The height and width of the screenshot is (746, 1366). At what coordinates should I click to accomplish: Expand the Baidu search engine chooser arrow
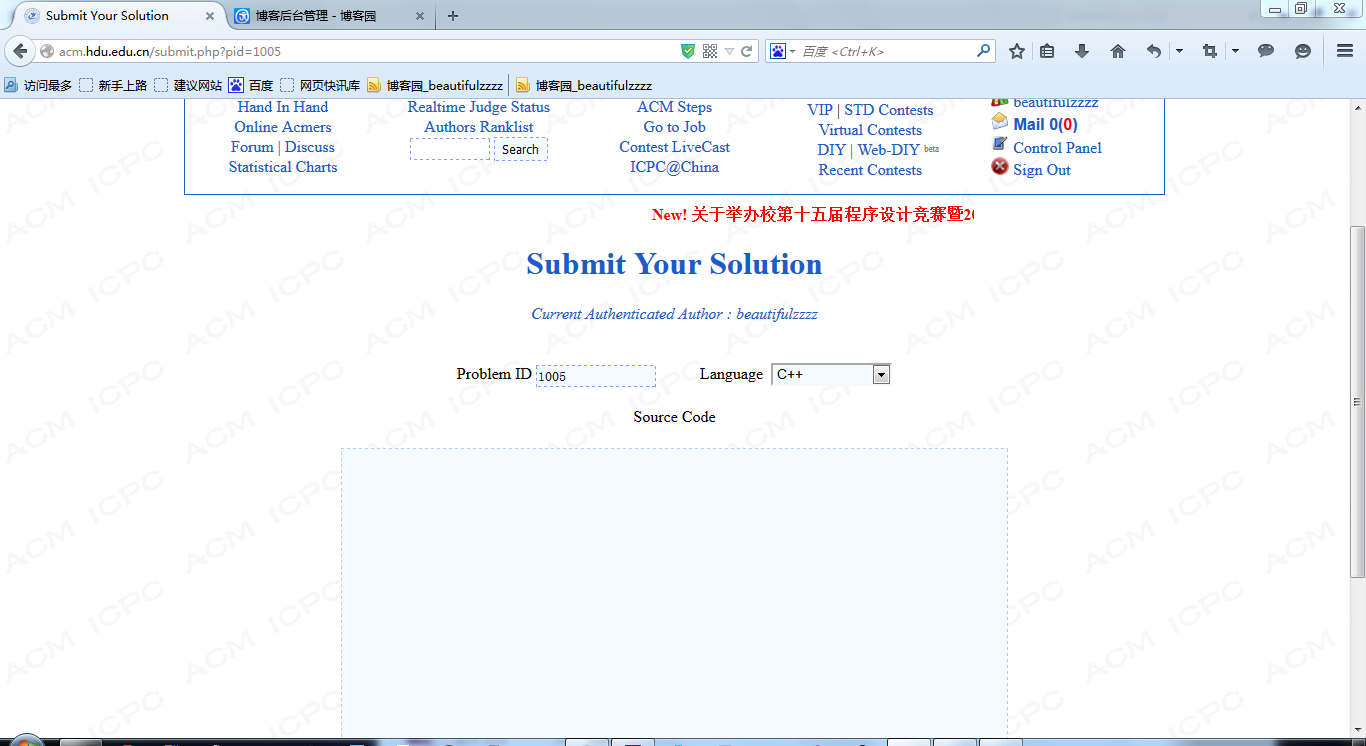pyautogui.click(x=793, y=51)
